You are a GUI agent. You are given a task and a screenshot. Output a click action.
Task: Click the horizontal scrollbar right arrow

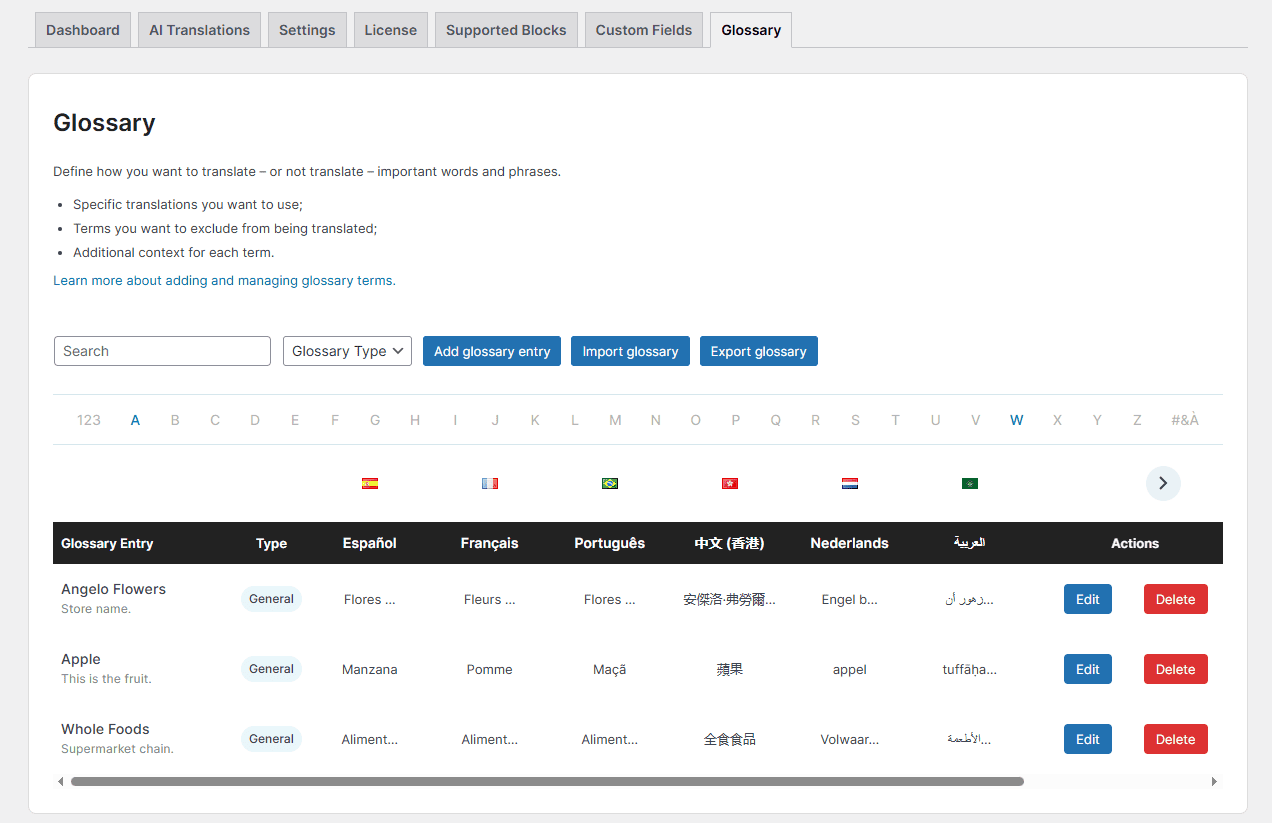click(x=1214, y=781)
